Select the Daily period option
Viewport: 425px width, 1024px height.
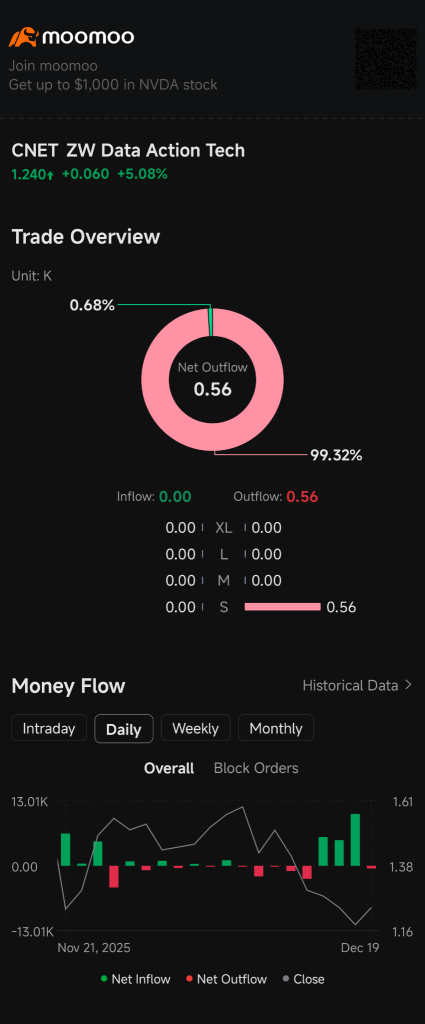[x=124, y=729]
